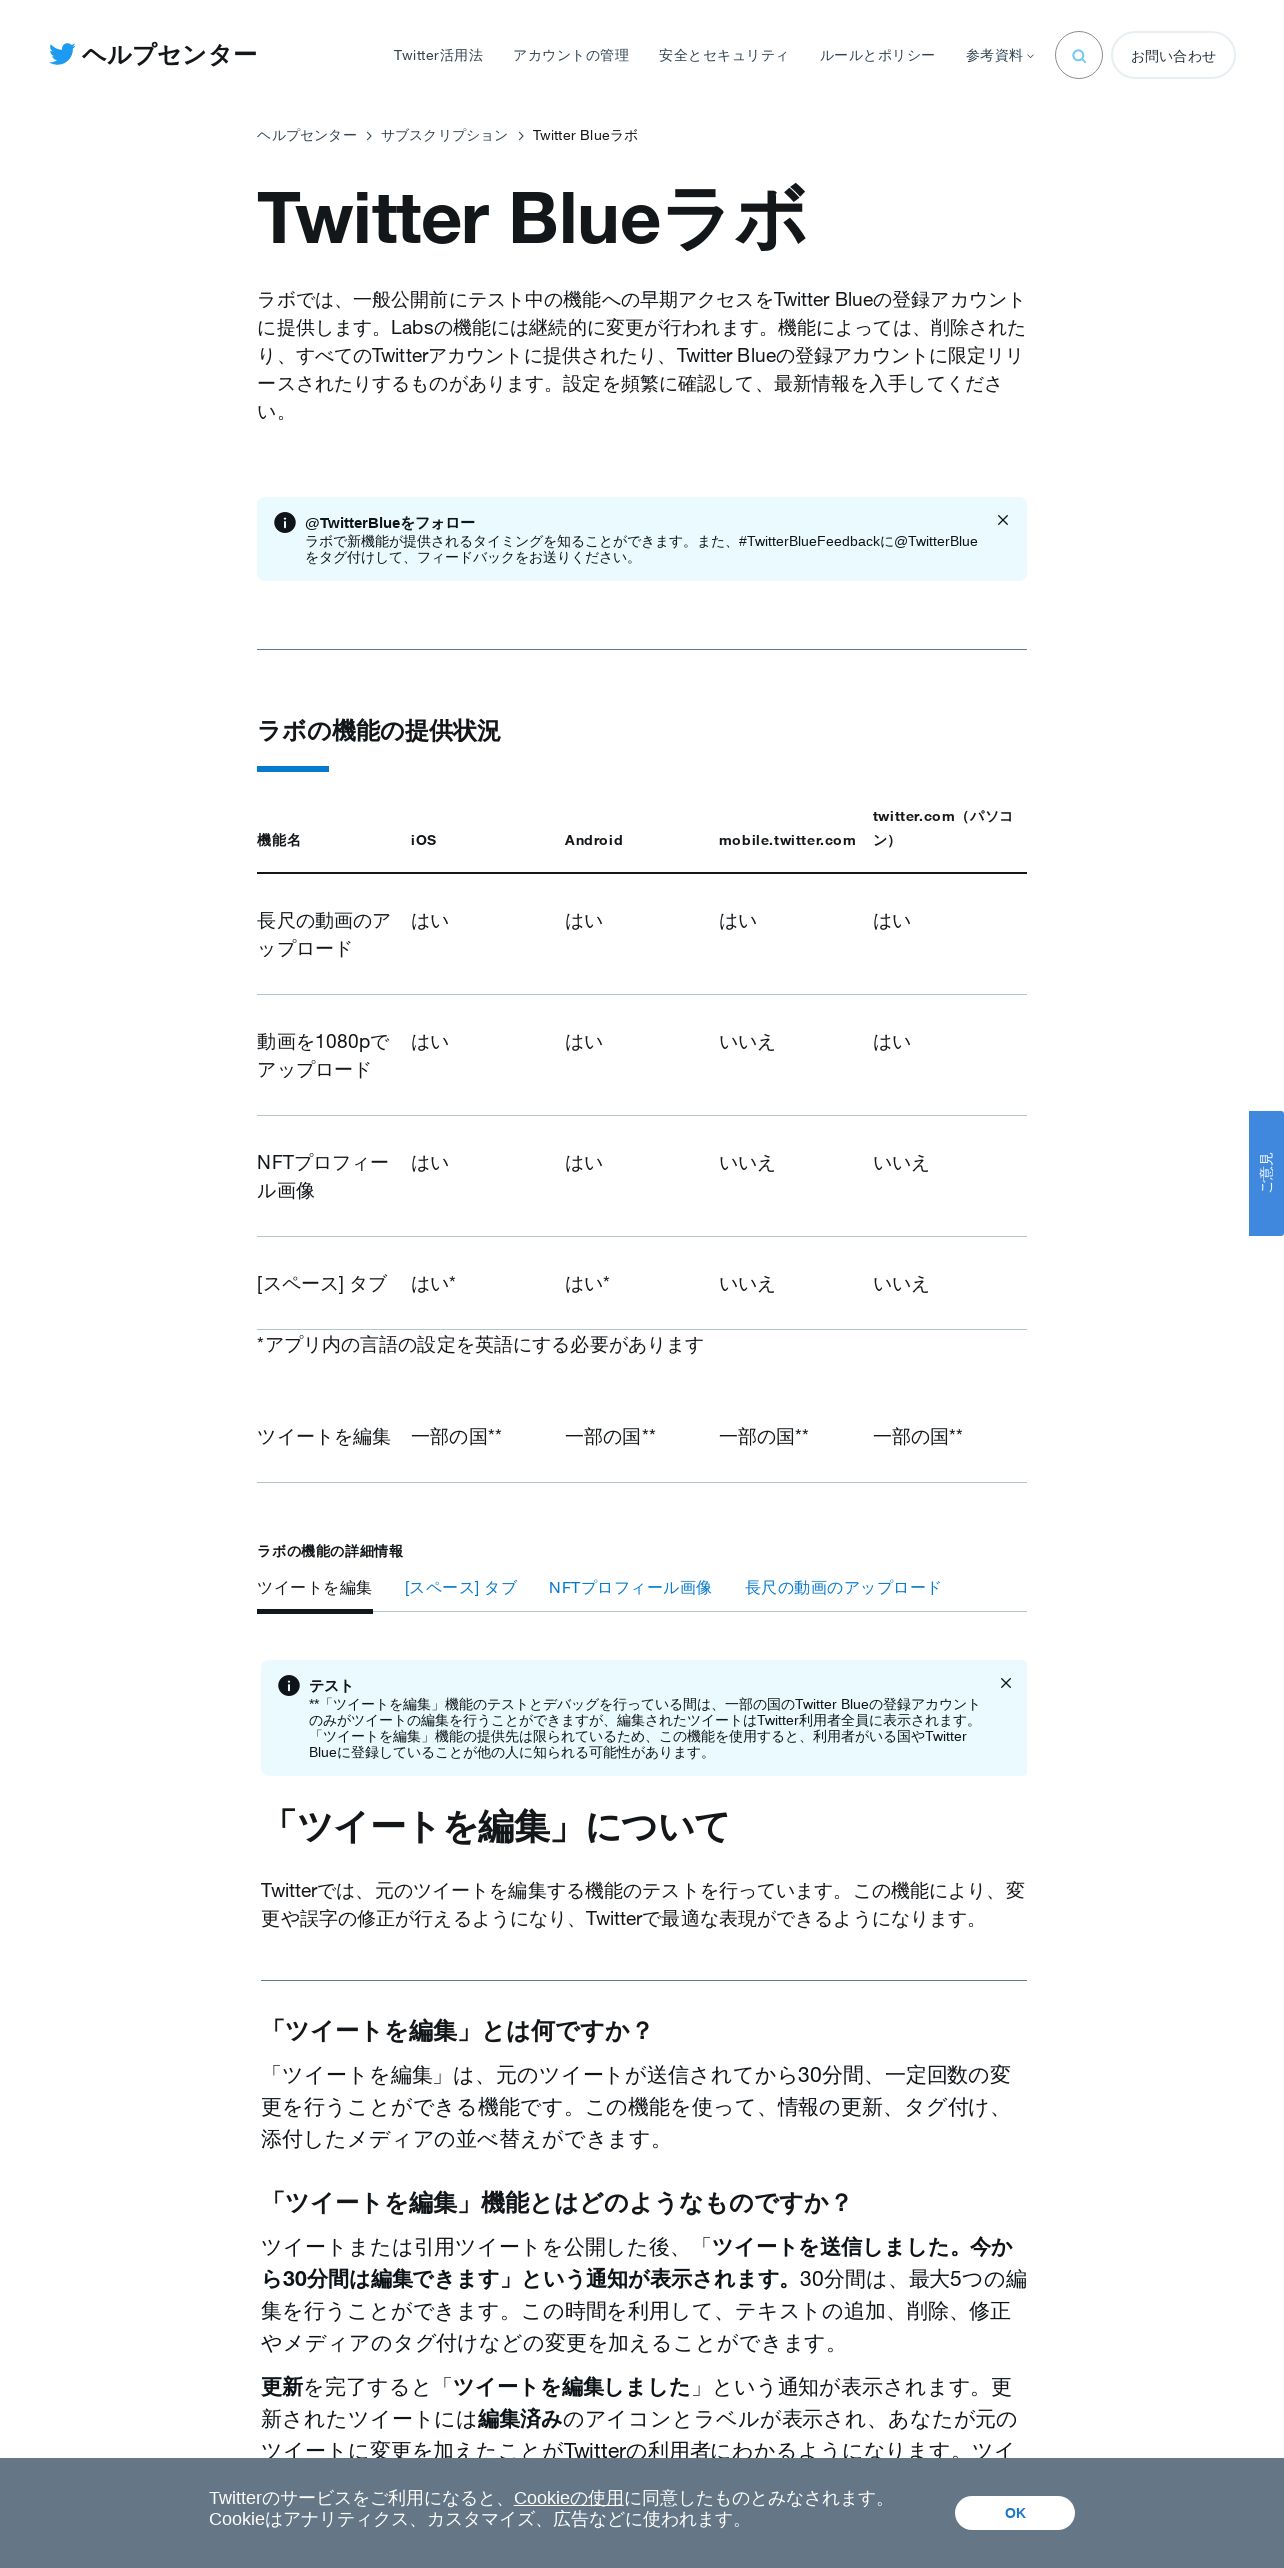
Task: Go to サブスクリプション breadcrumb link
Action: click(x=444, y=135)
